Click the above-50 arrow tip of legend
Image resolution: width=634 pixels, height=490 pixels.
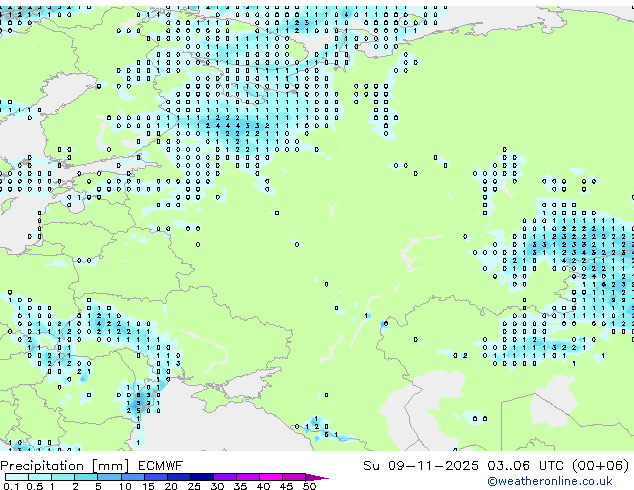coord(317,477)
